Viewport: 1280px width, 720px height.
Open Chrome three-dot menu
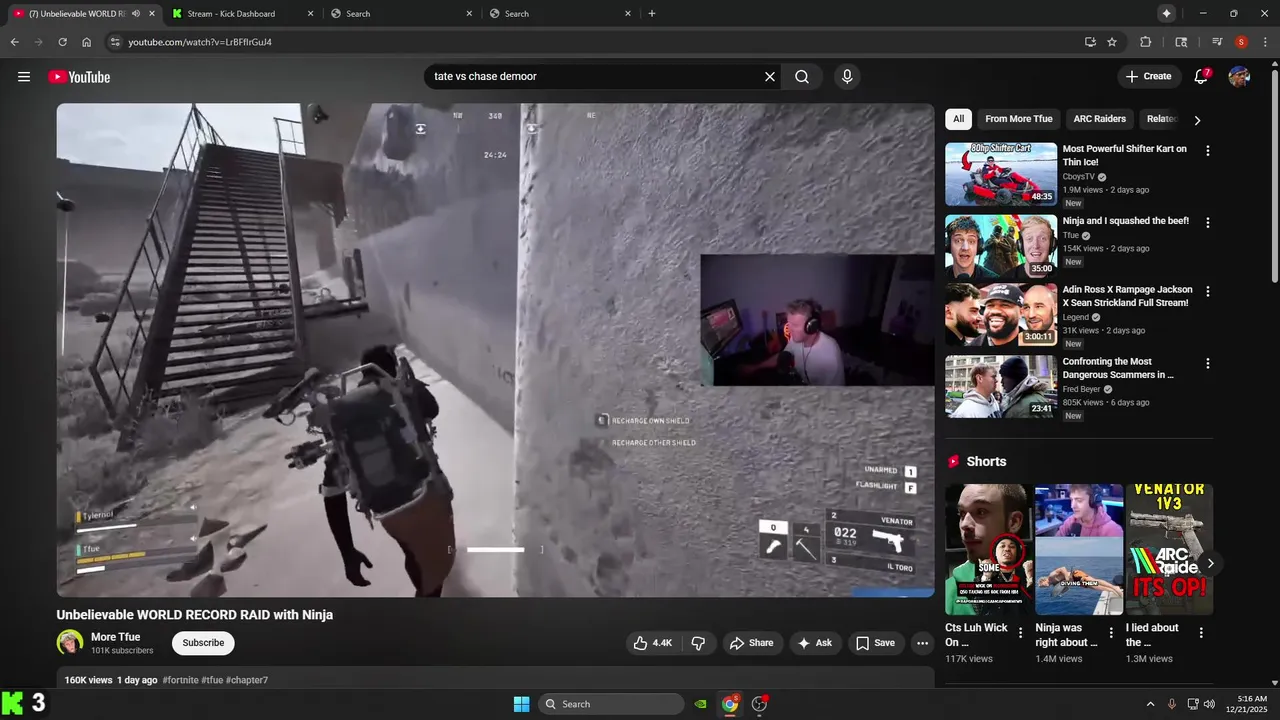(x=1265, y=42)
